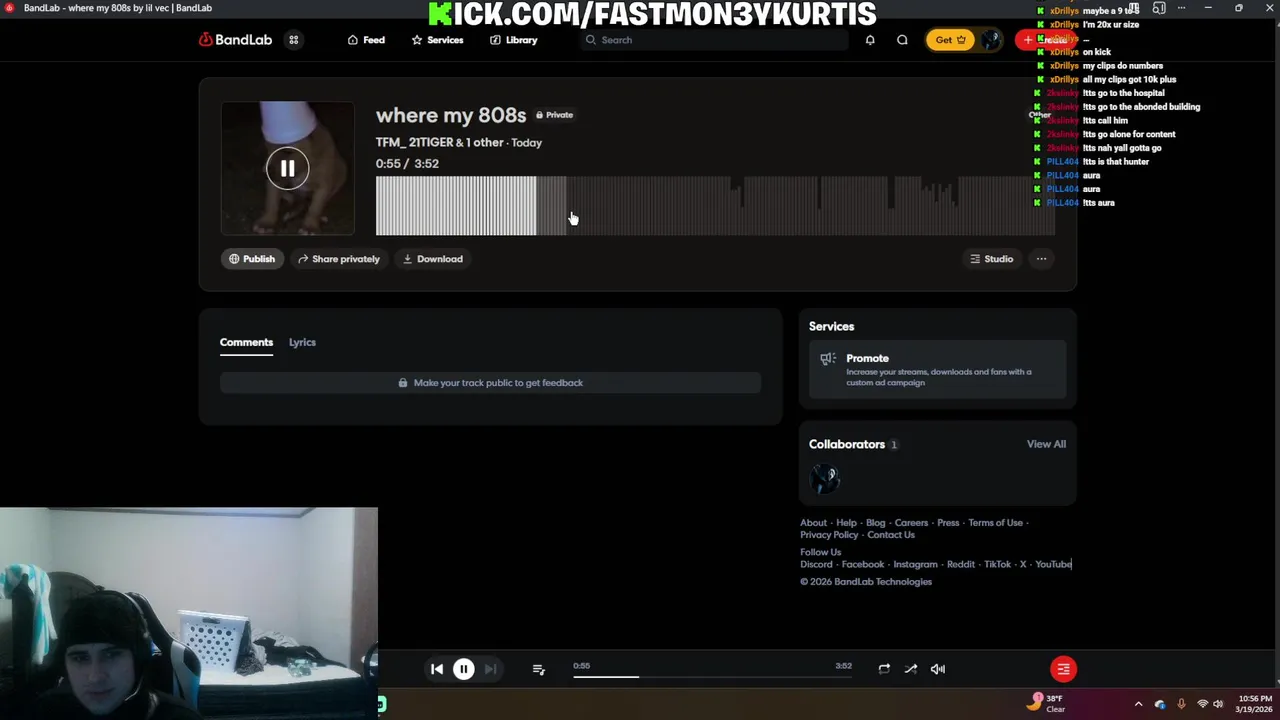Open the Discord follow link
This screenshot has width=1280, height=720.
pyautogui.click(x=816, y=564)
